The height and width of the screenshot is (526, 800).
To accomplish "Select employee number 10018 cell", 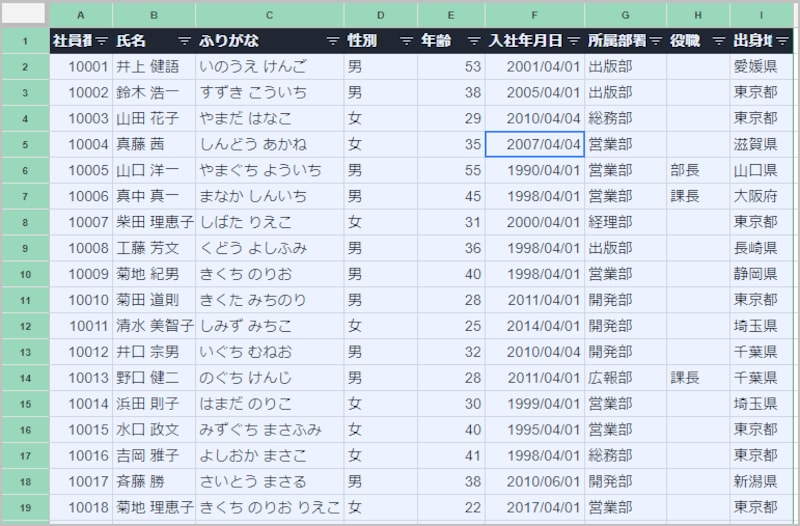I will (x=81, y=508).
